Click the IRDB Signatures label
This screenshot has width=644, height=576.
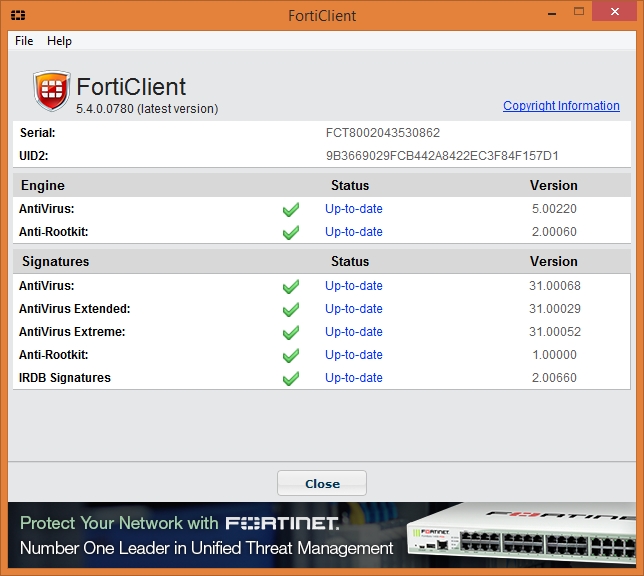pos(64,378)
